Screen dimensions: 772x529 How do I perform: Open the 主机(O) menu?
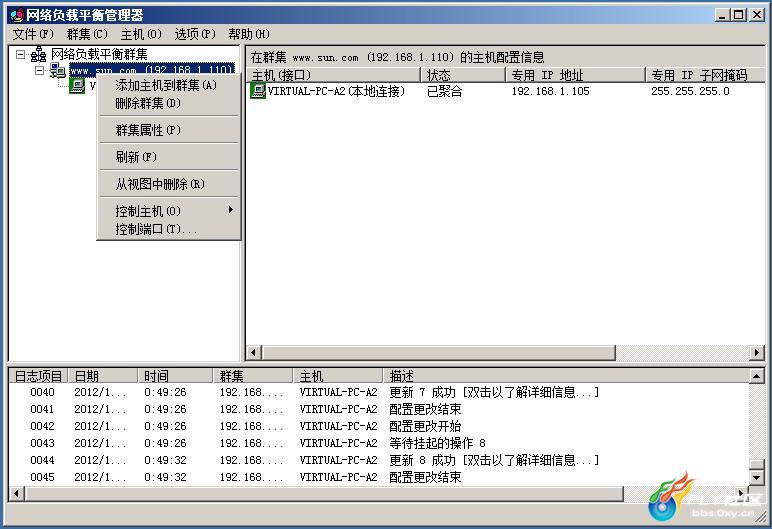pyautogui.click(x=141, y=34)
